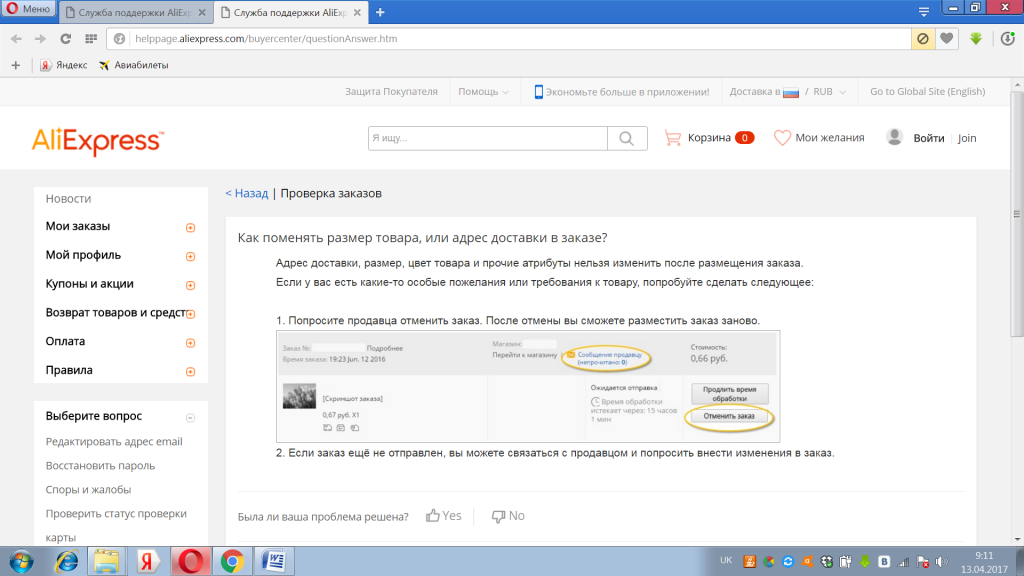Open downloads with green arrow icon
The width and height of the screenshot is (1024, 576).
coord(976,39)
